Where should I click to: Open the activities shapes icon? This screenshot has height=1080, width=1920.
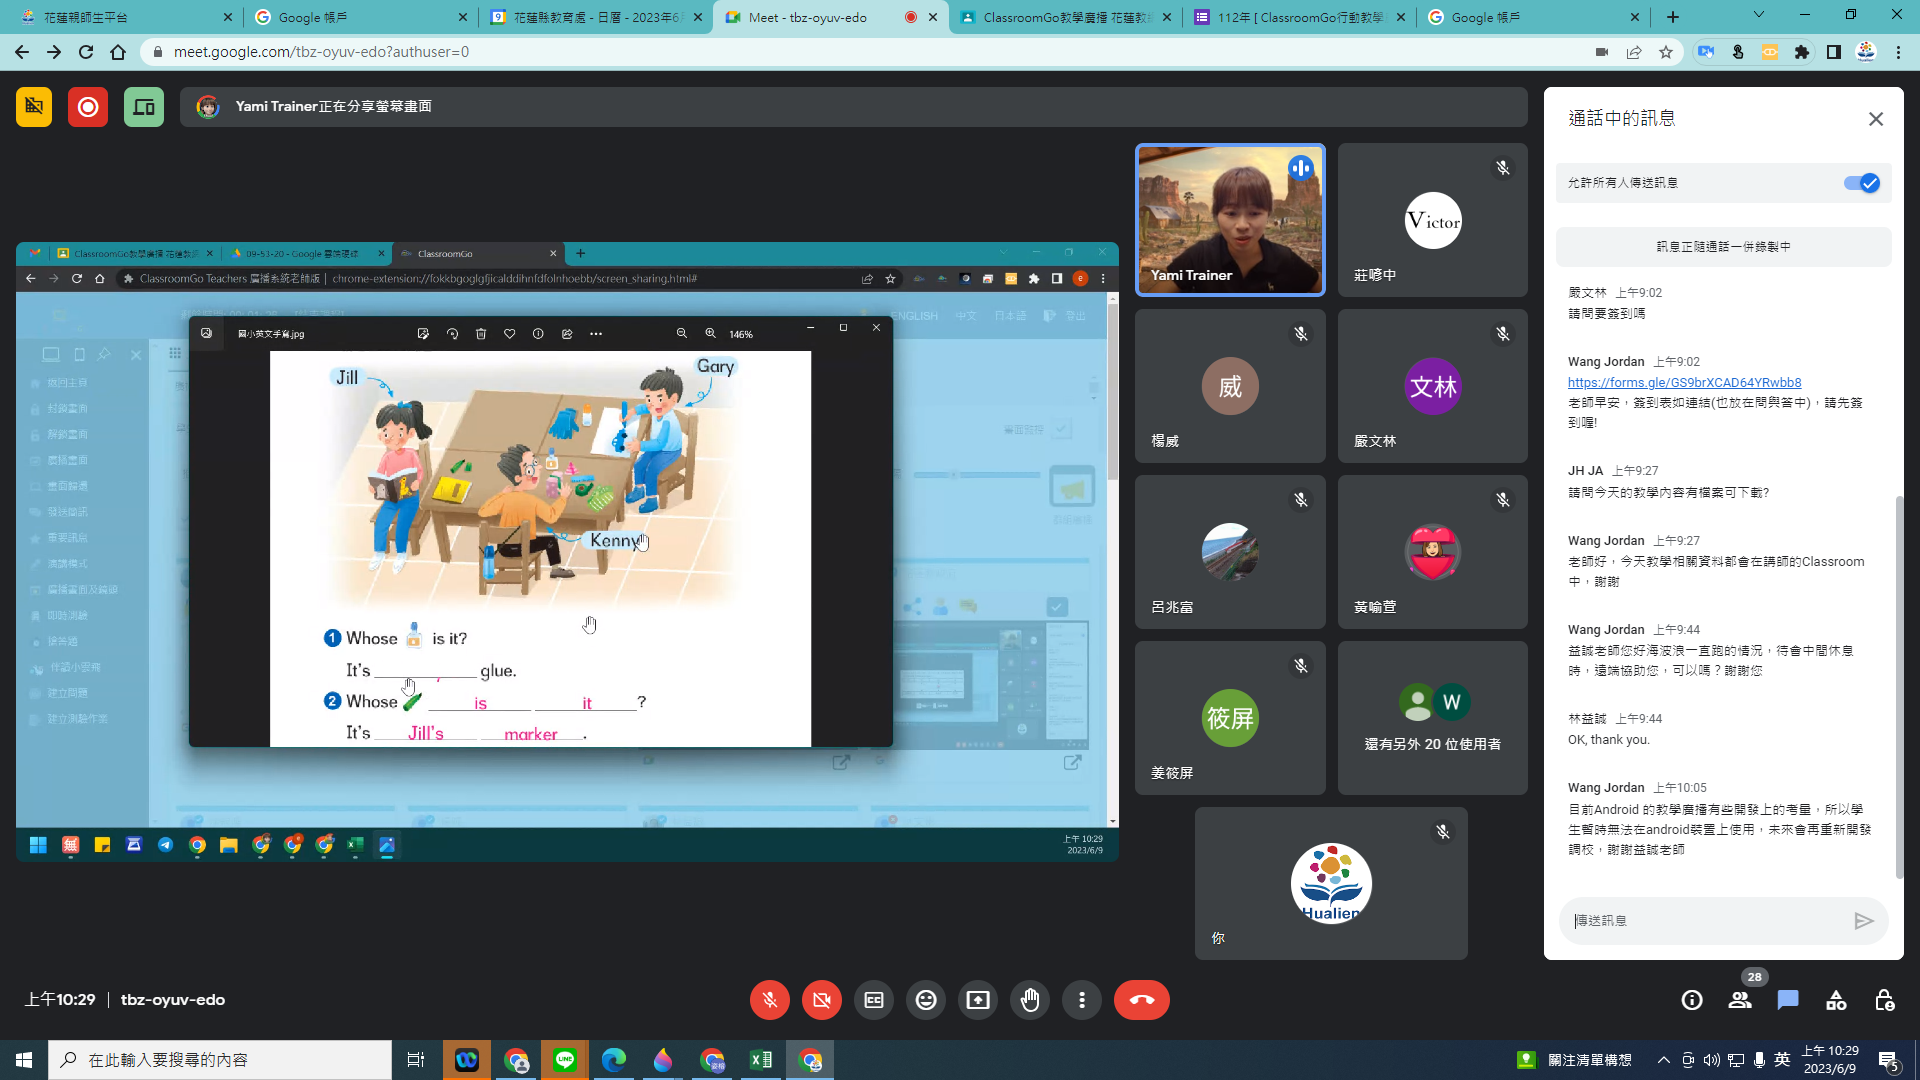pyautogui.click(x=1836, y=1000)
